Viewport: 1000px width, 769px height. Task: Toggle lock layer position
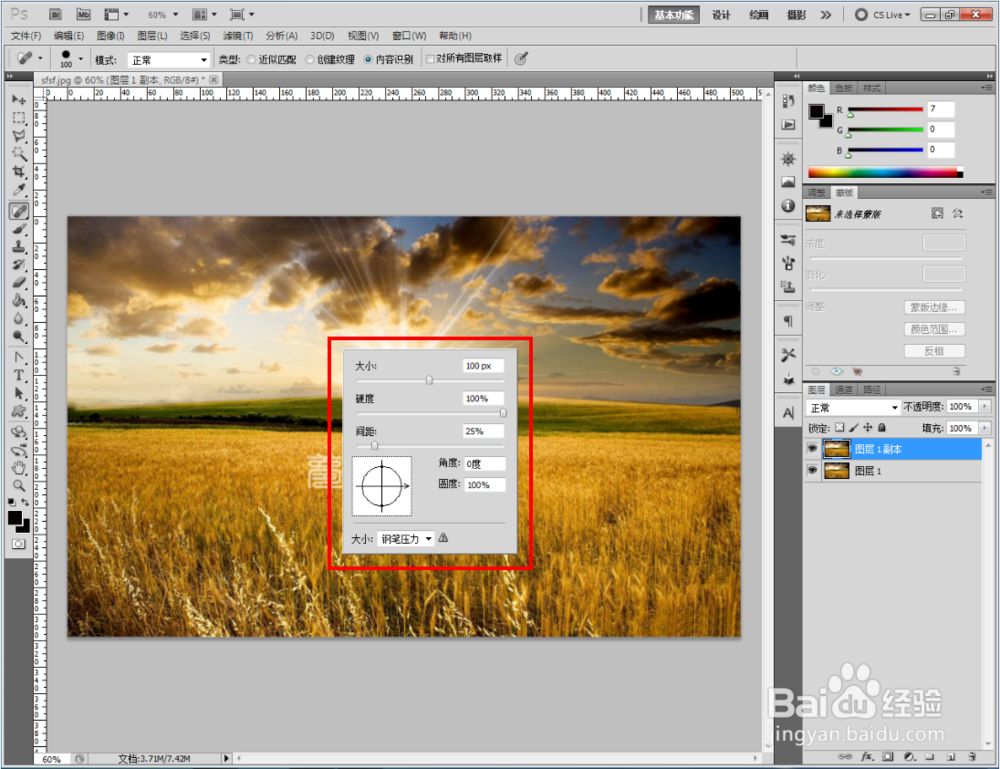(867, 428)
